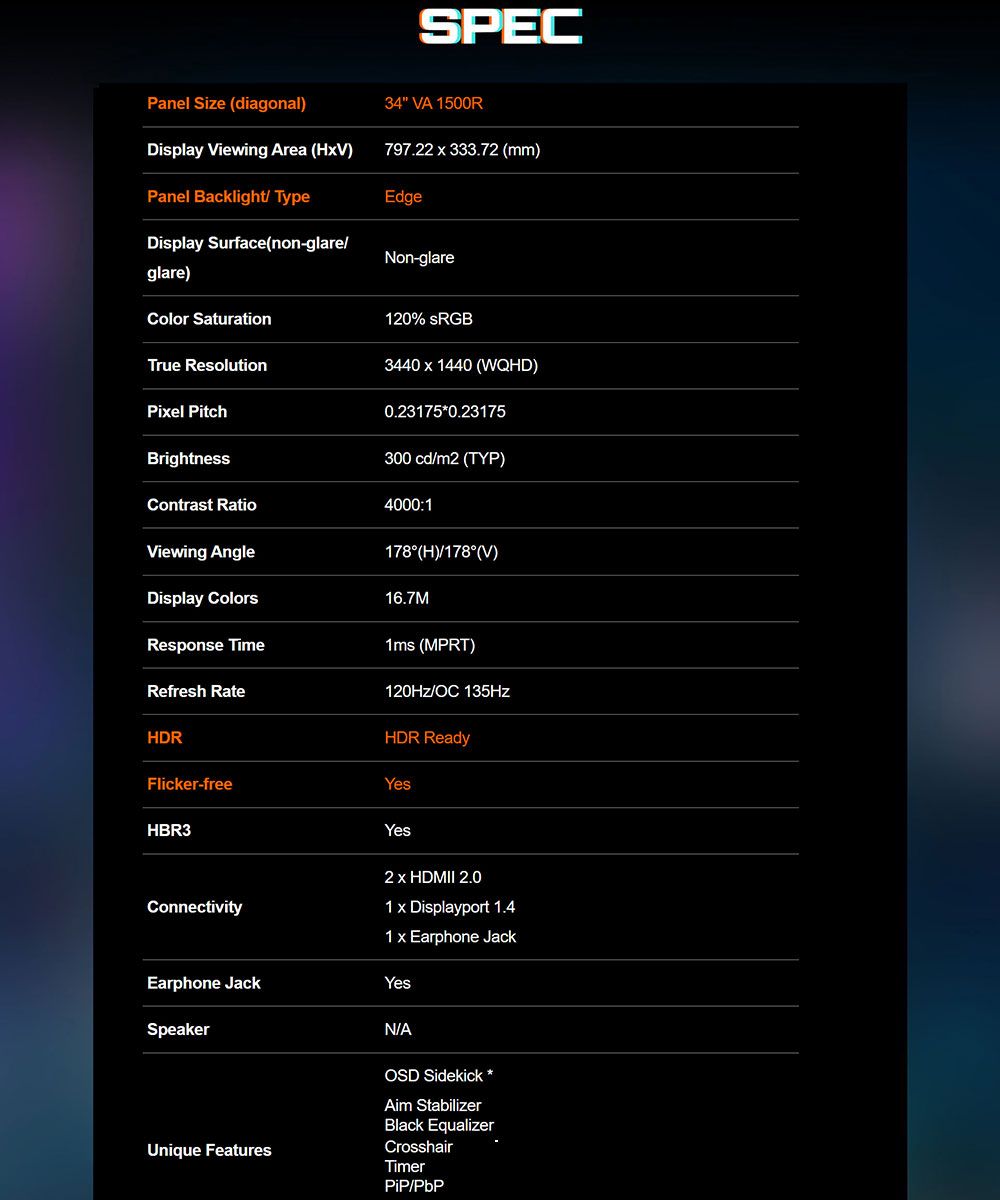The image size is (1000, 1200).
Task: Click the 'N/A' speaker value
Action: point(398,1030)
